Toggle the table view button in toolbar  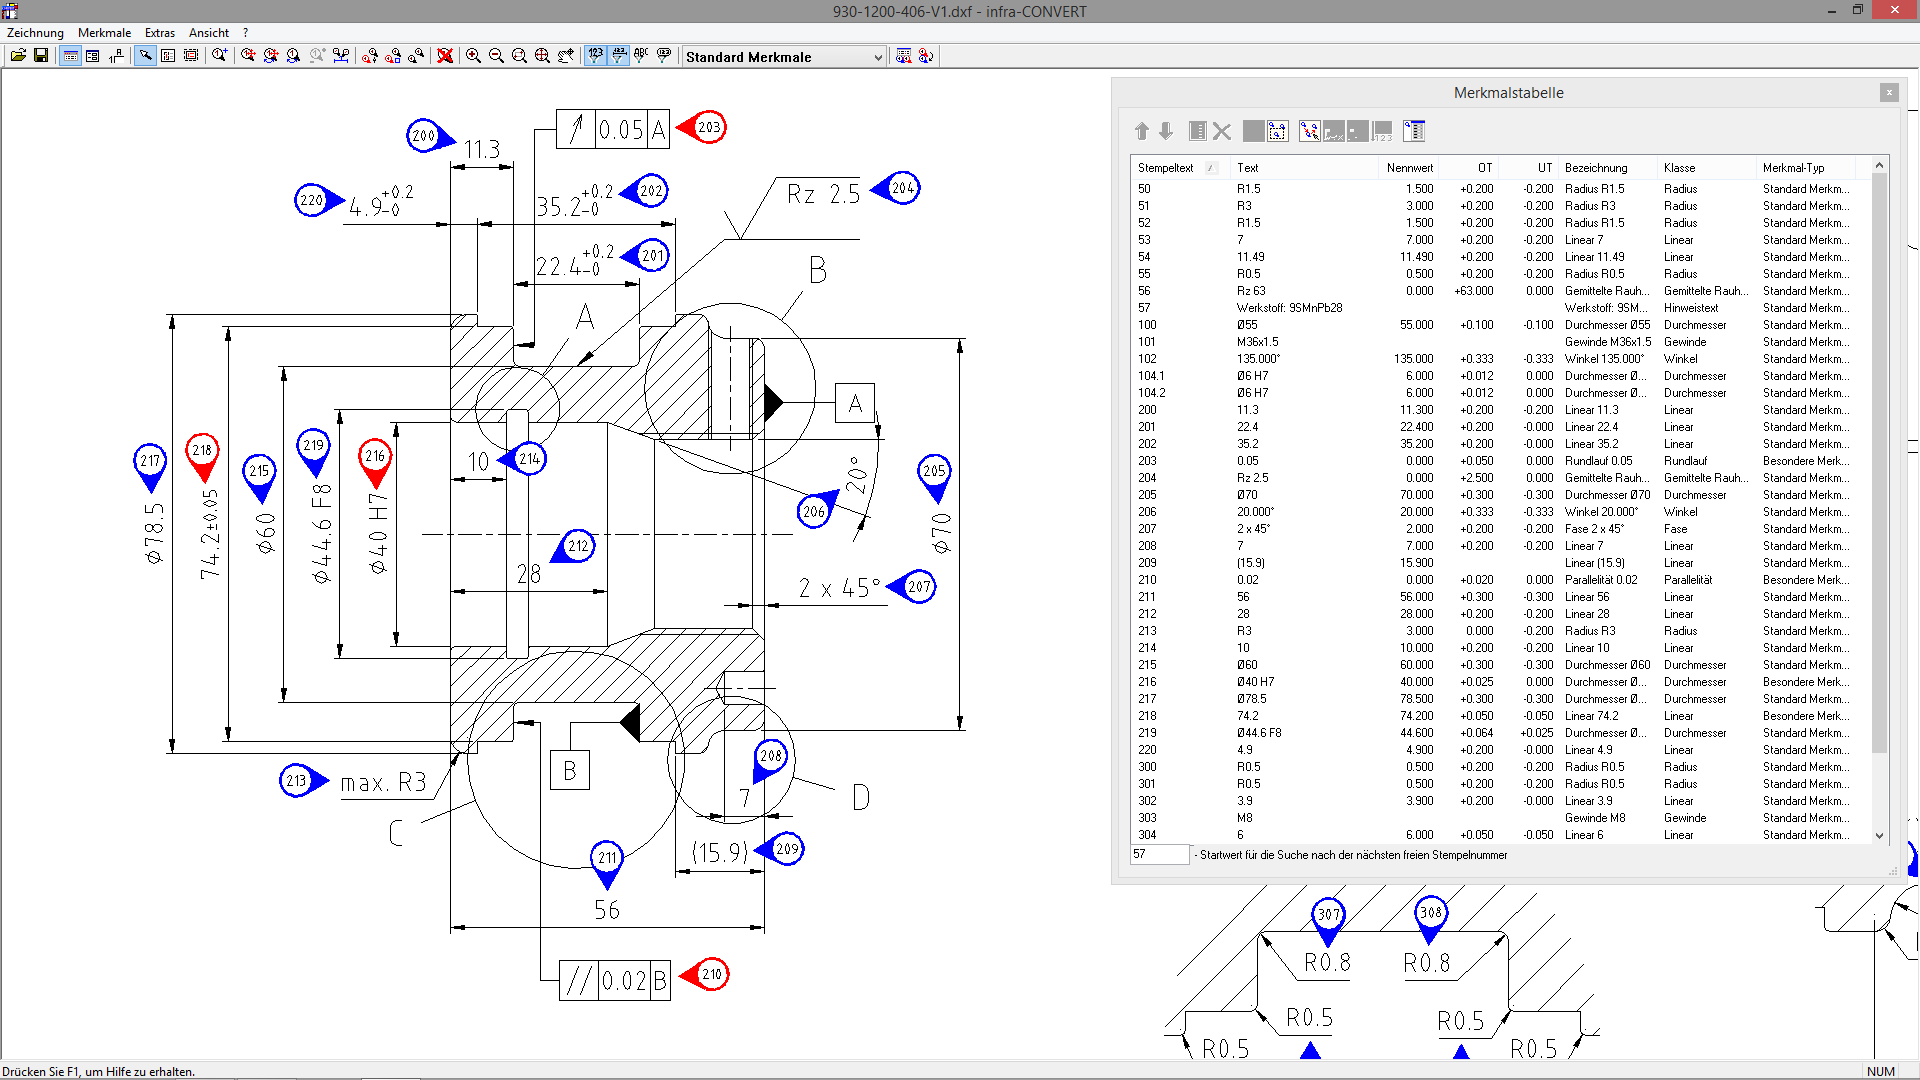tap(71, 56)
